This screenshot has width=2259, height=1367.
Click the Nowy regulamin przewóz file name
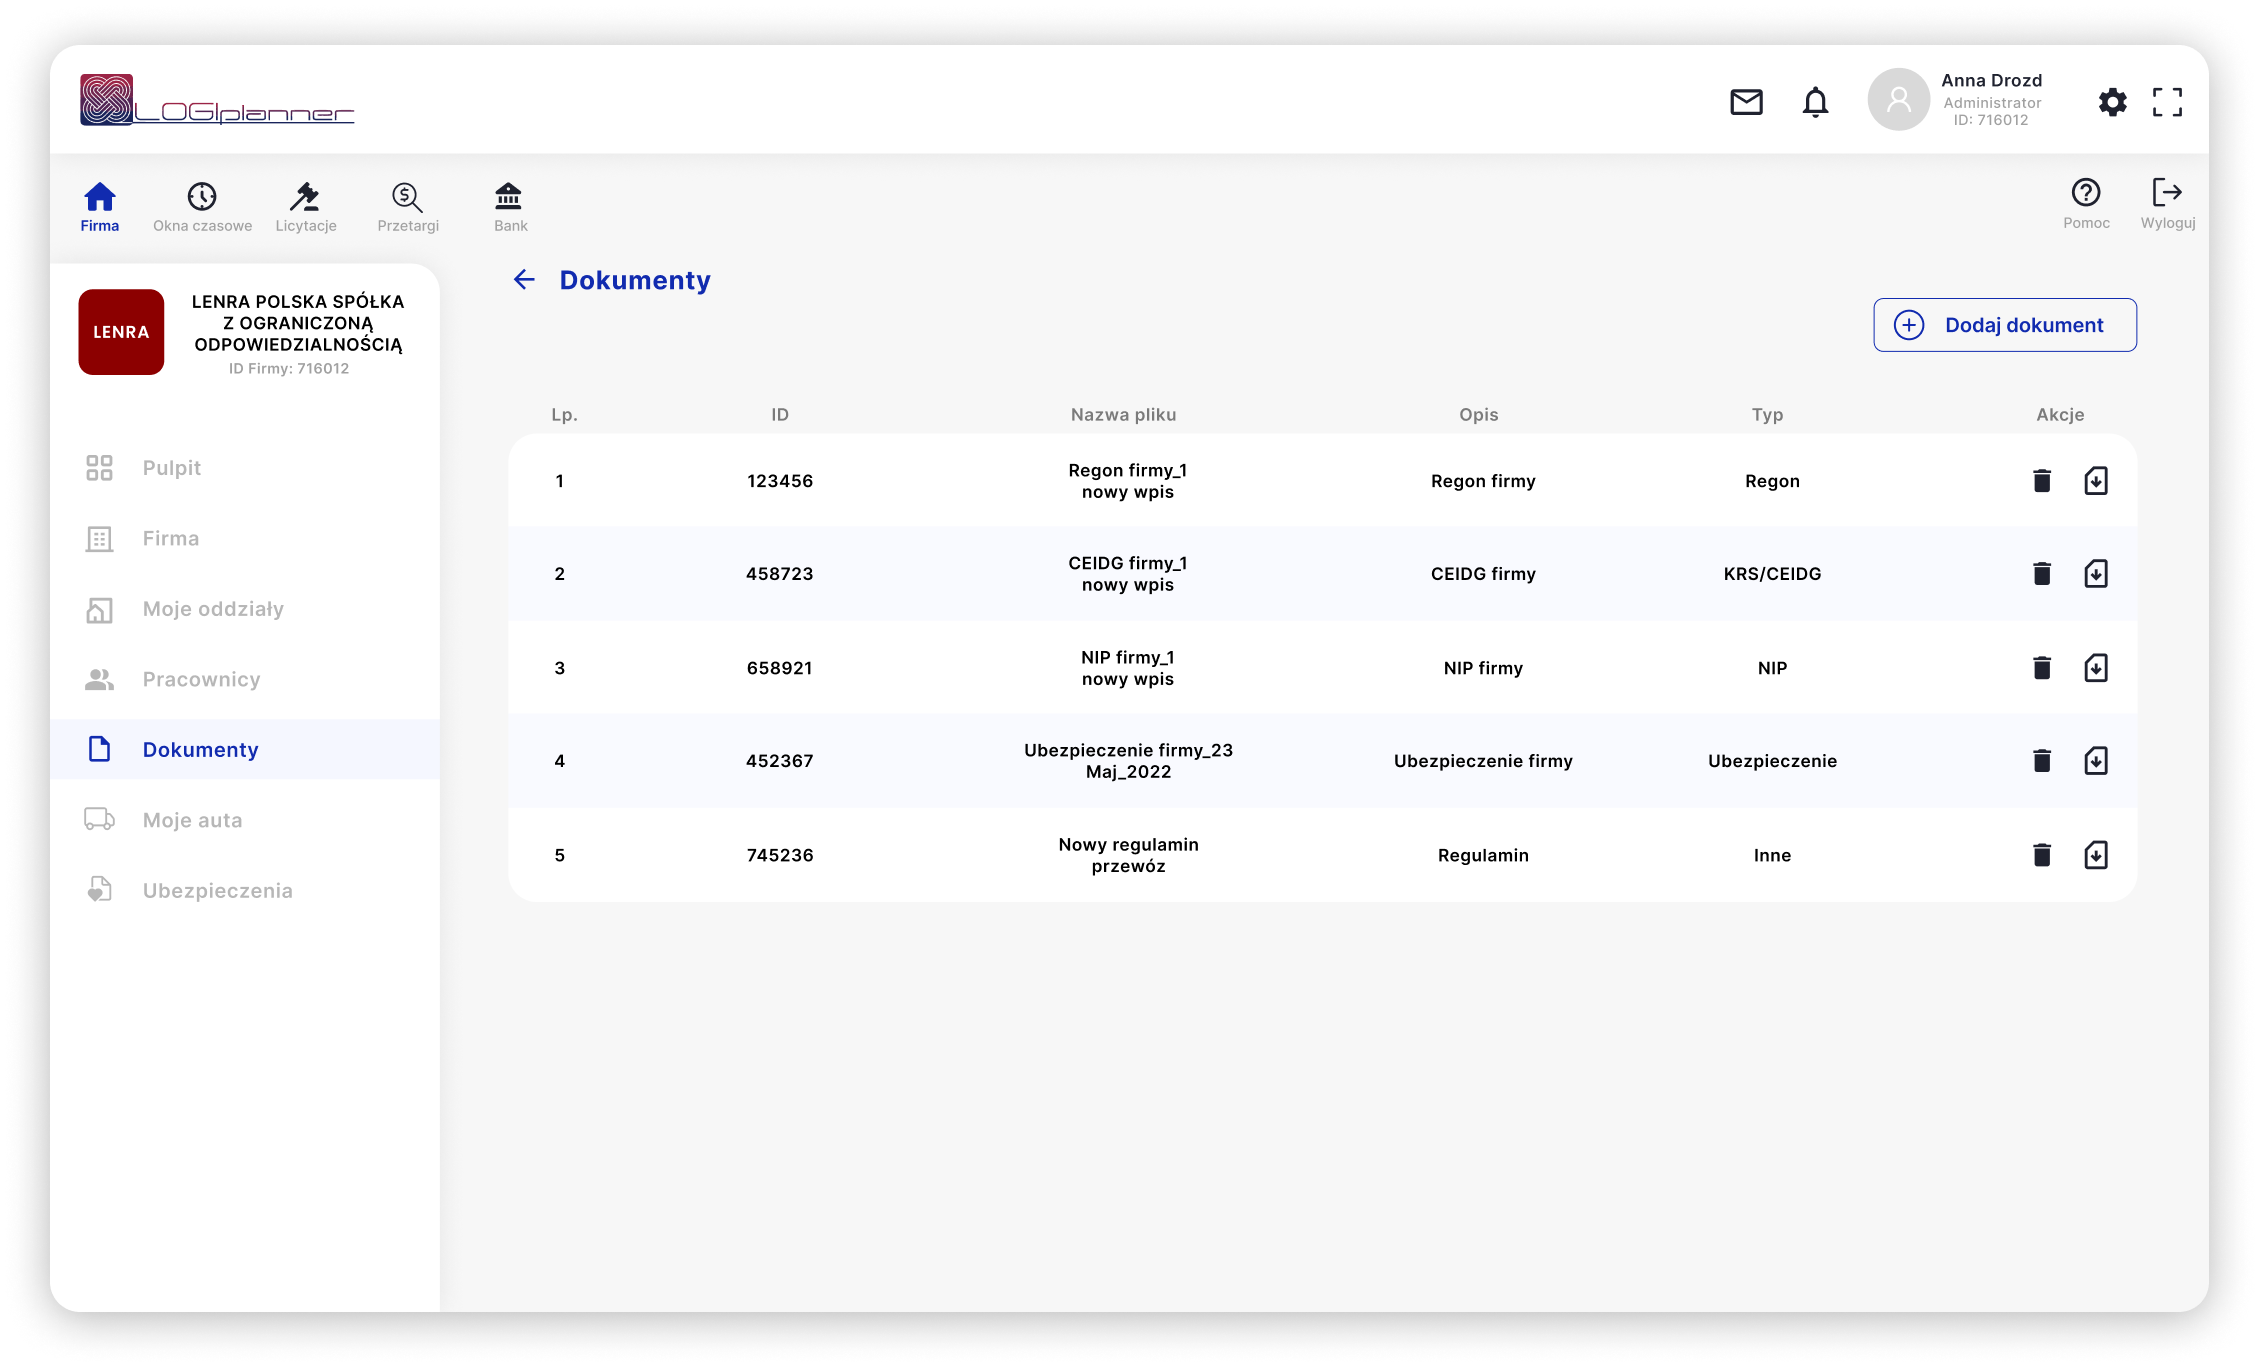pyautogui.click(x=1128, y=855)
